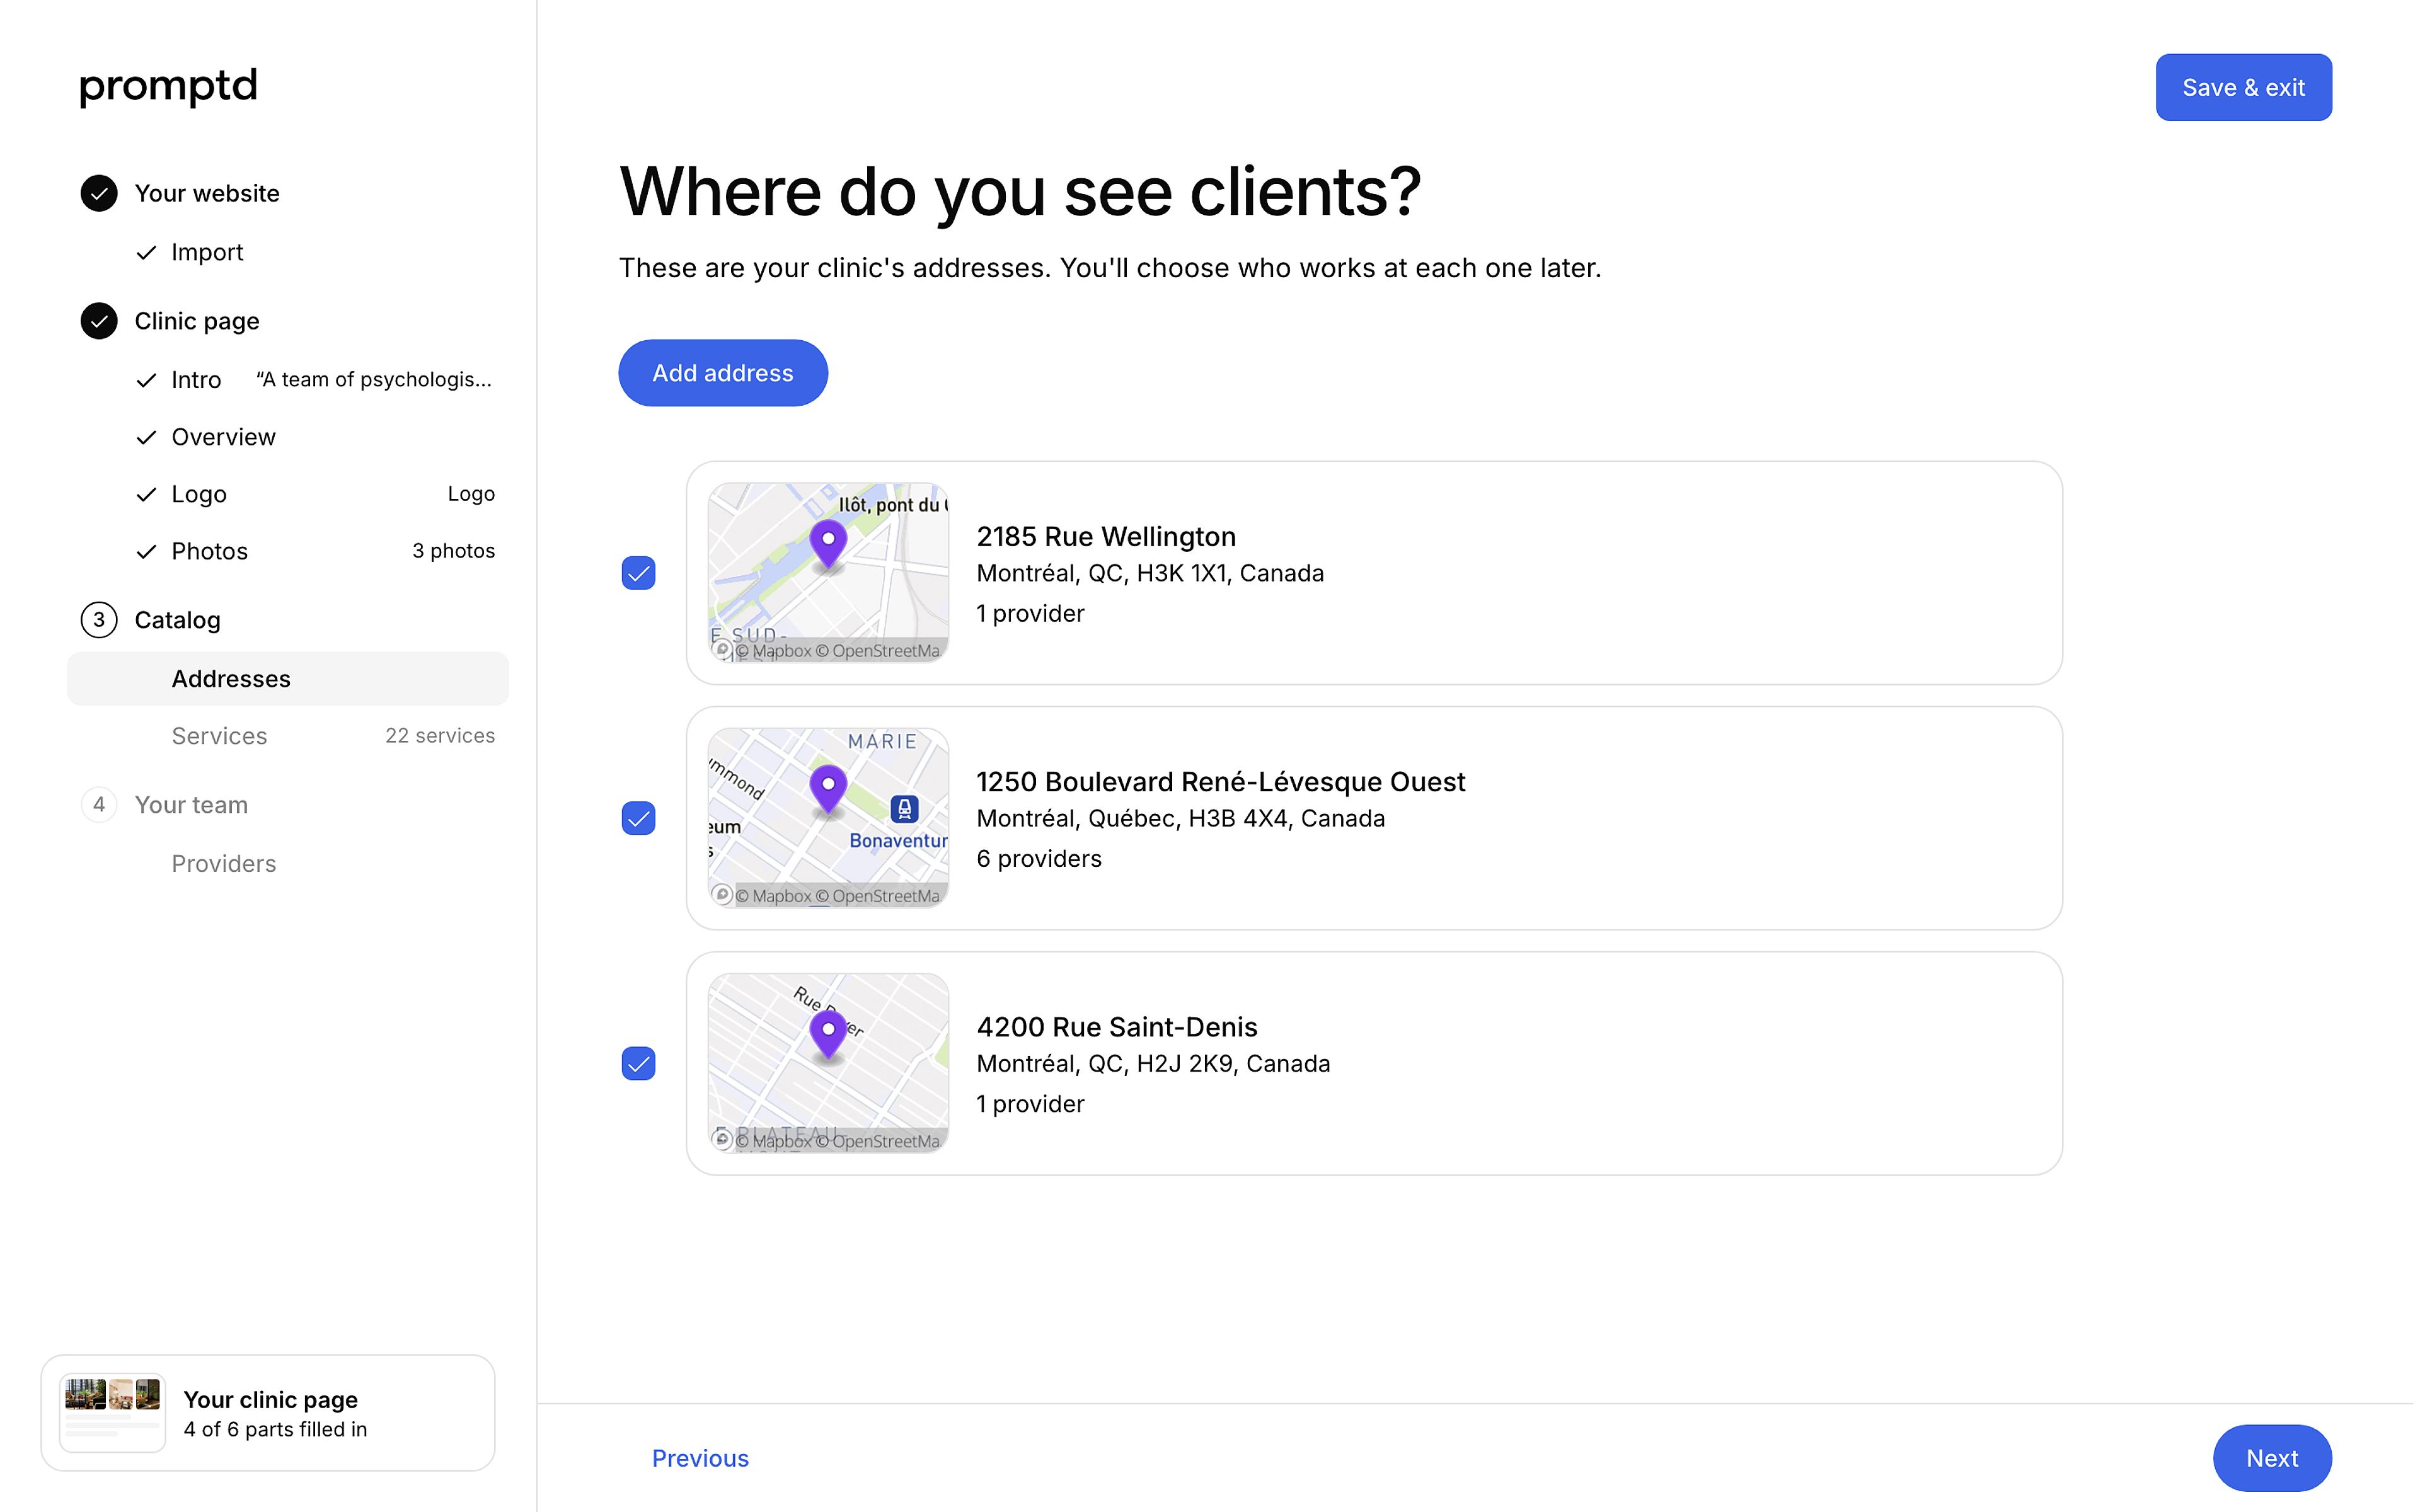This screenshot has height=1512, width=2420.
Task: Uncheck the 4200 Rue Saint-Denis checkbox
Action: point(638,1063)
